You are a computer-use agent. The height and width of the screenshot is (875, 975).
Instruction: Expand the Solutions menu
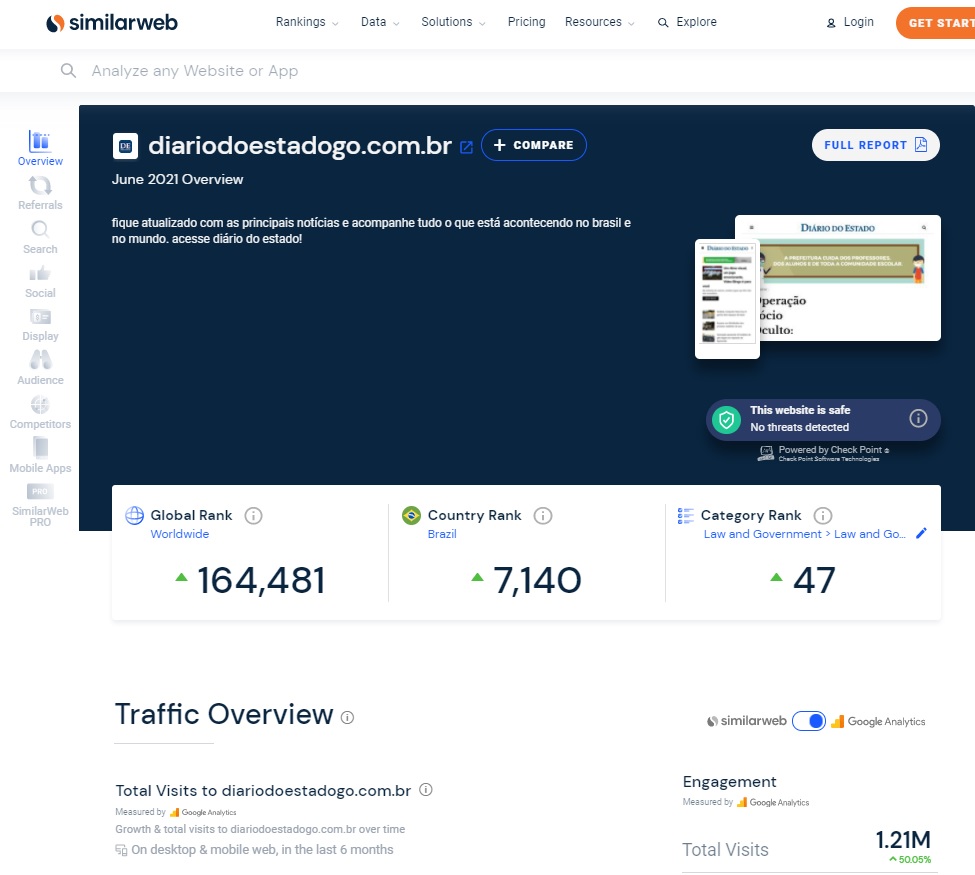tap(453, 22)
